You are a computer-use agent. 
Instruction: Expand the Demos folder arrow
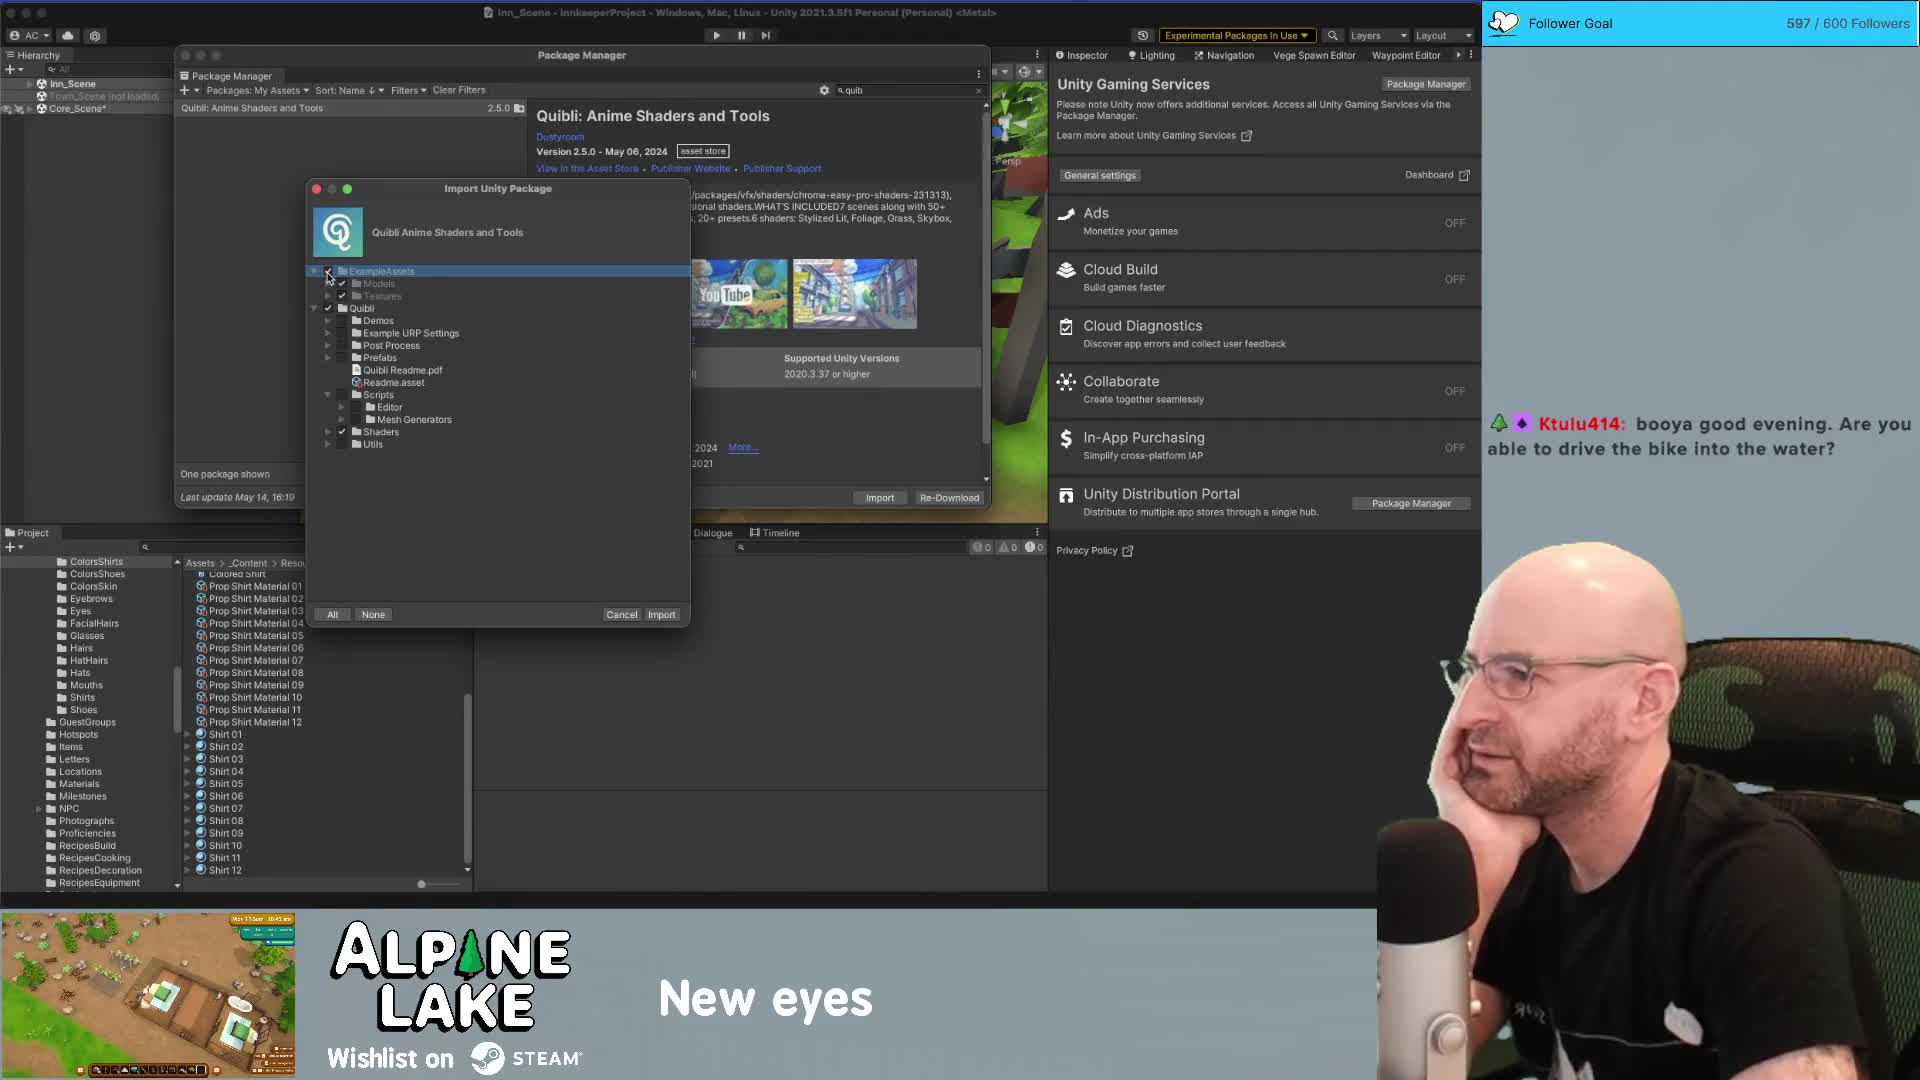tap(328, 321)
